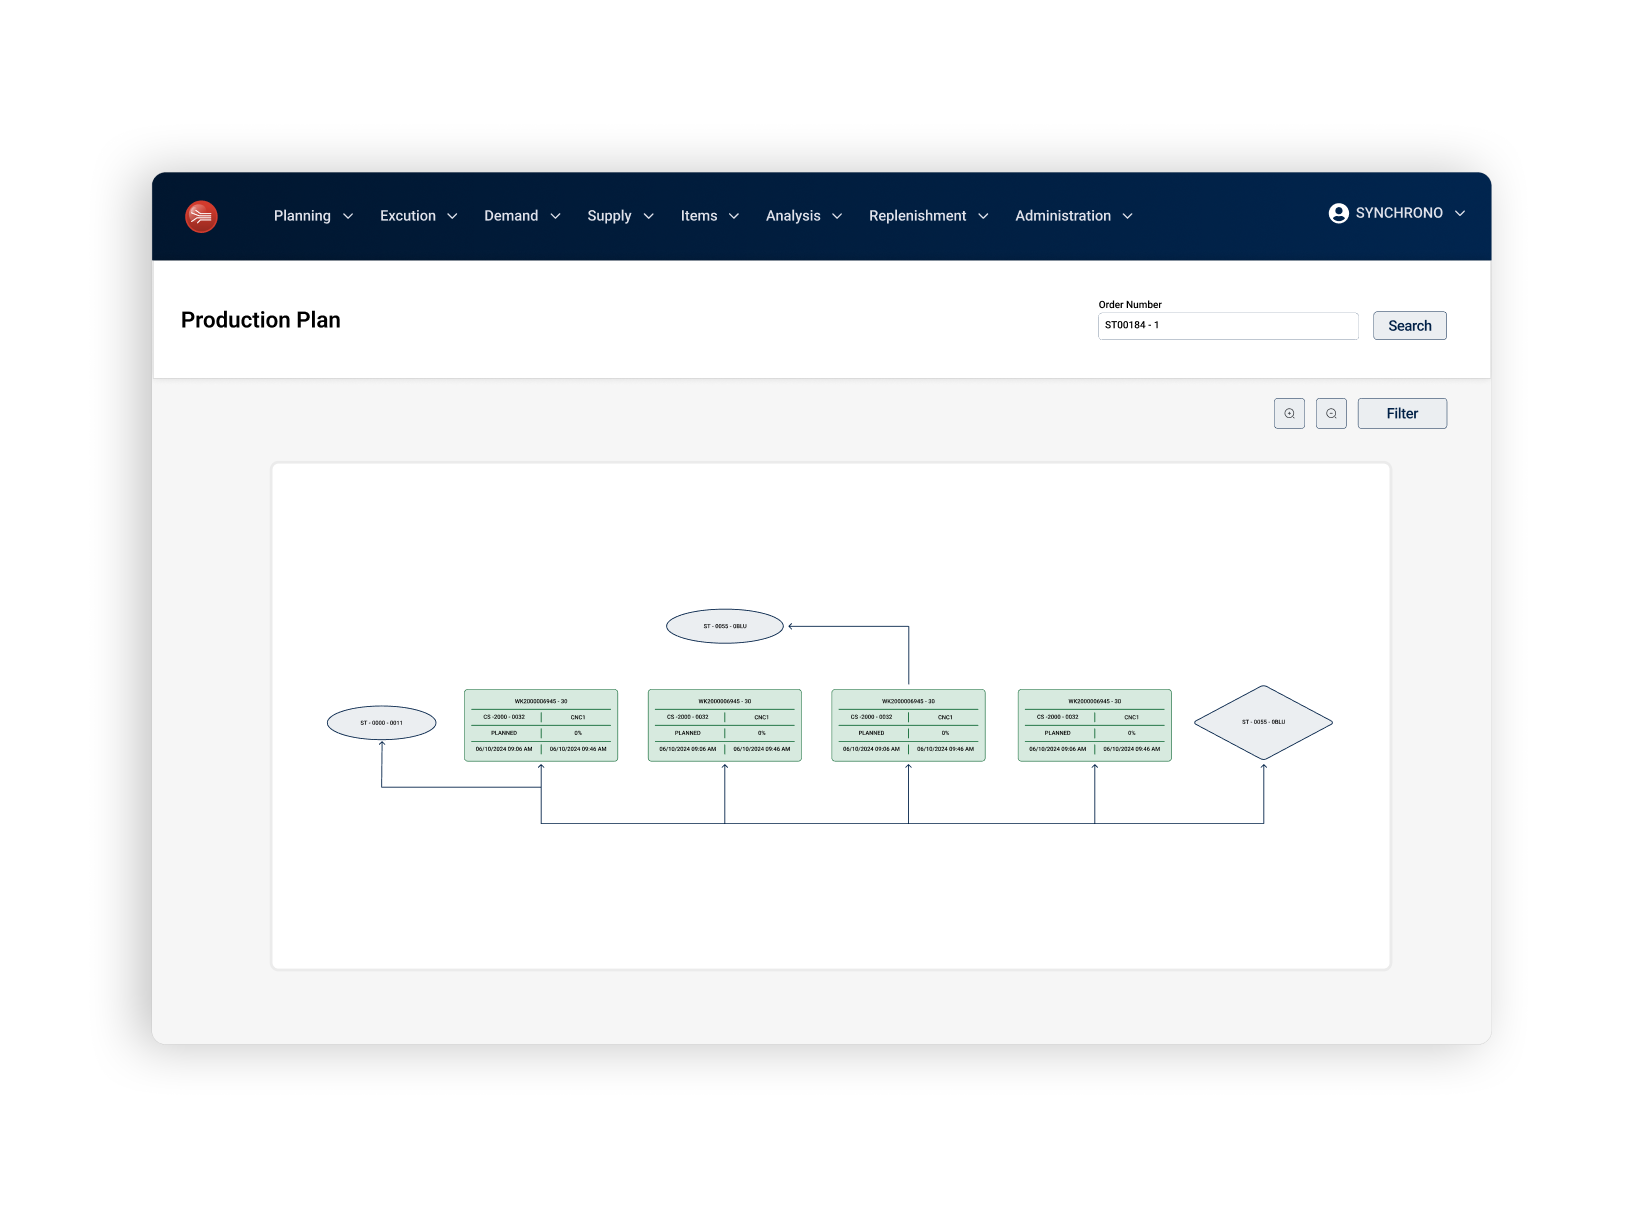Screen dimensions: 1644x1214
Task: Click the red Synchrono logo icon
Action: (201, 216)
